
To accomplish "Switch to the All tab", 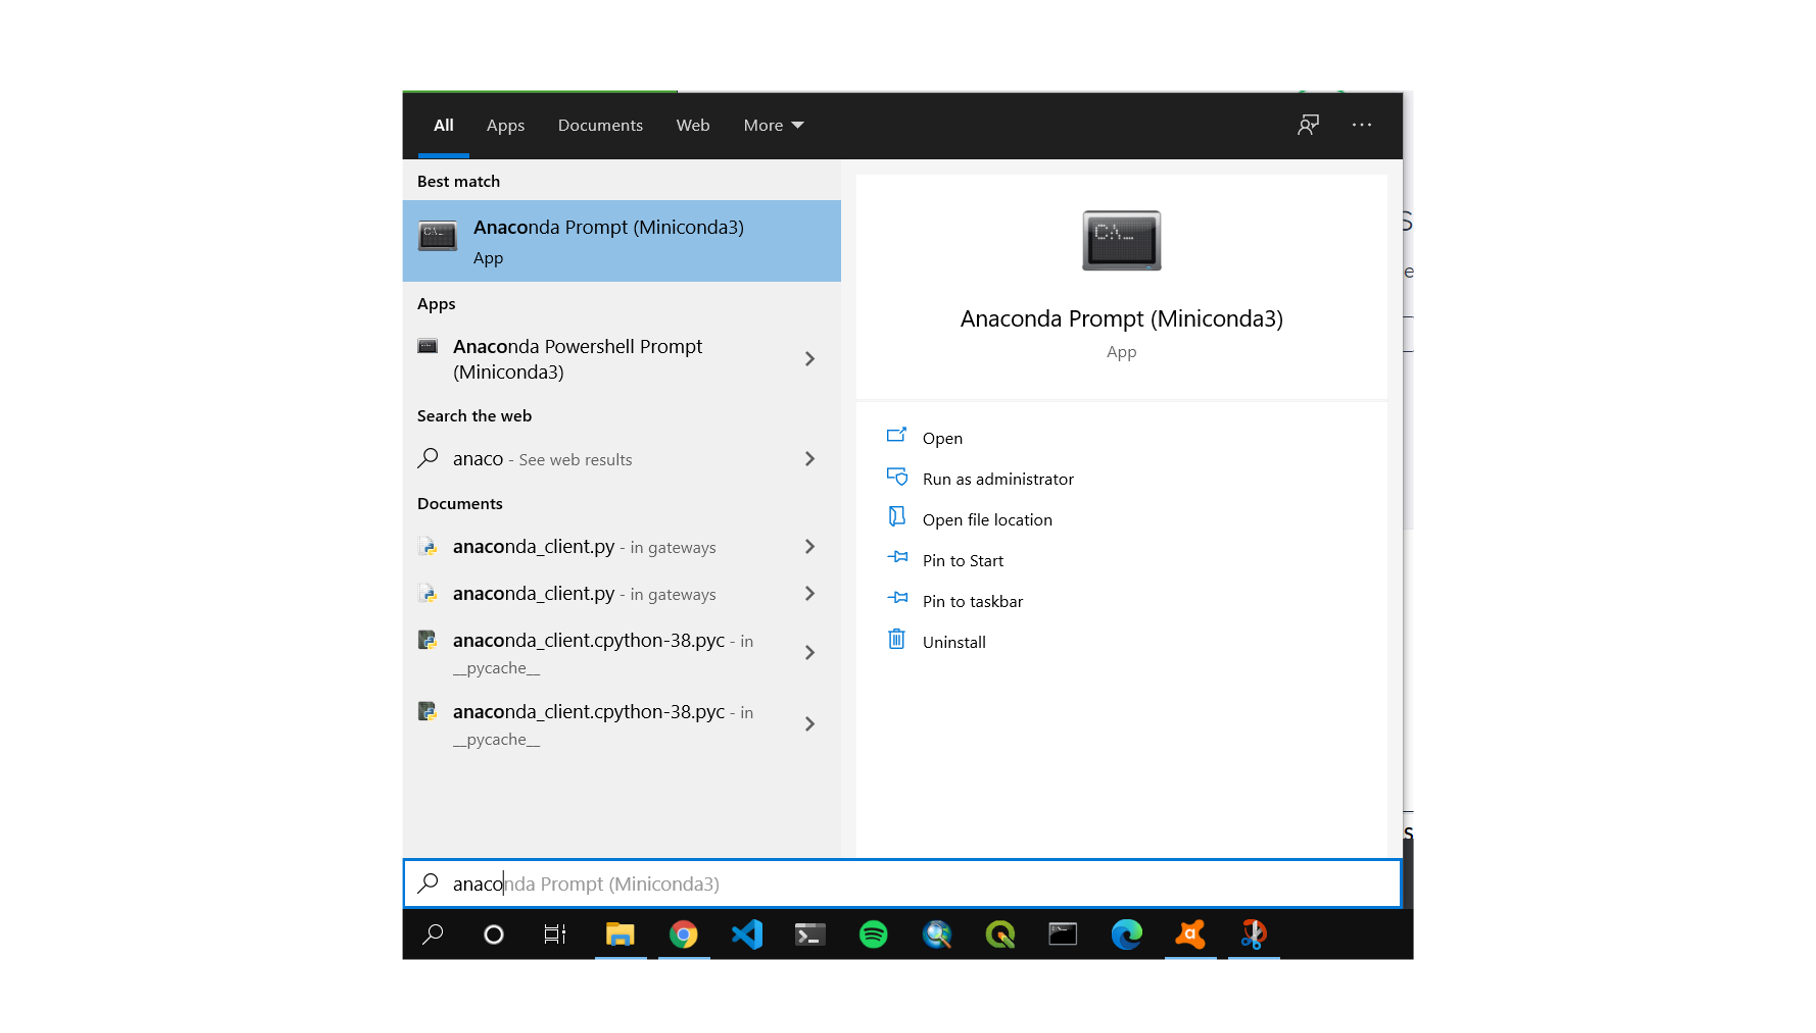I will [x=443, y=125].
